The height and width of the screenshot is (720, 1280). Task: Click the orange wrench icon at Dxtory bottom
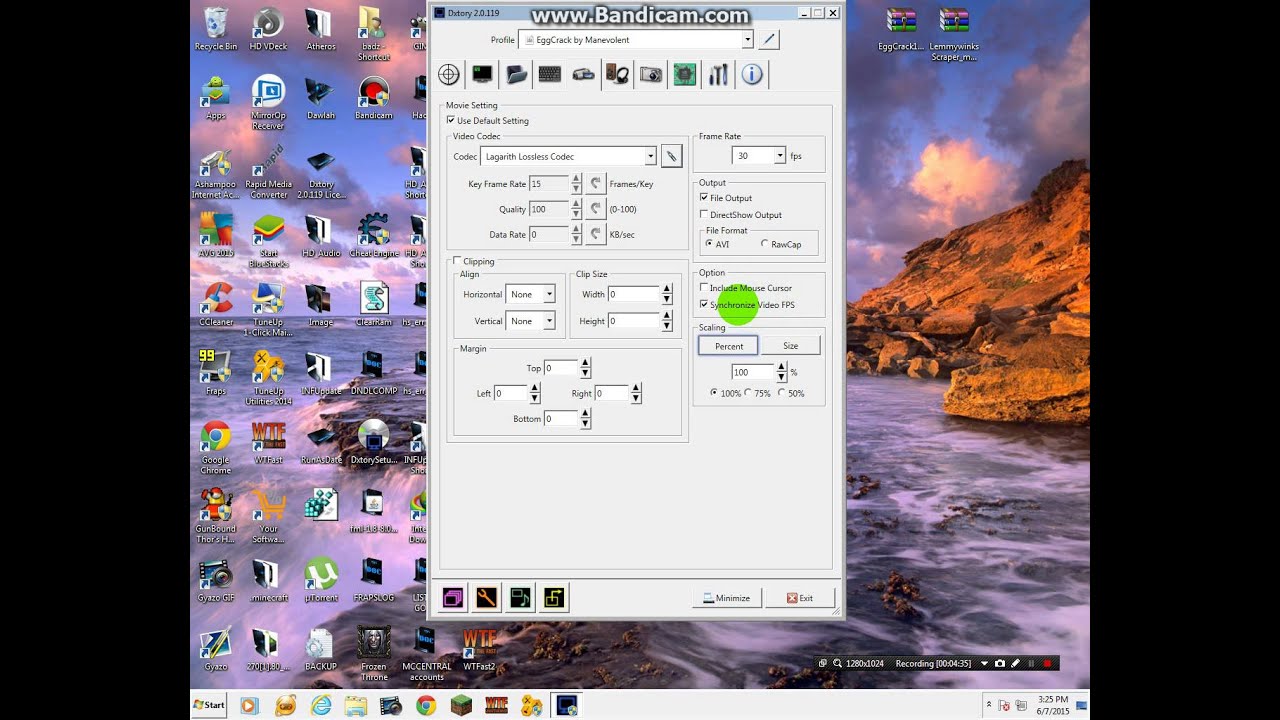pyautogui.click(x=486, y=598)
